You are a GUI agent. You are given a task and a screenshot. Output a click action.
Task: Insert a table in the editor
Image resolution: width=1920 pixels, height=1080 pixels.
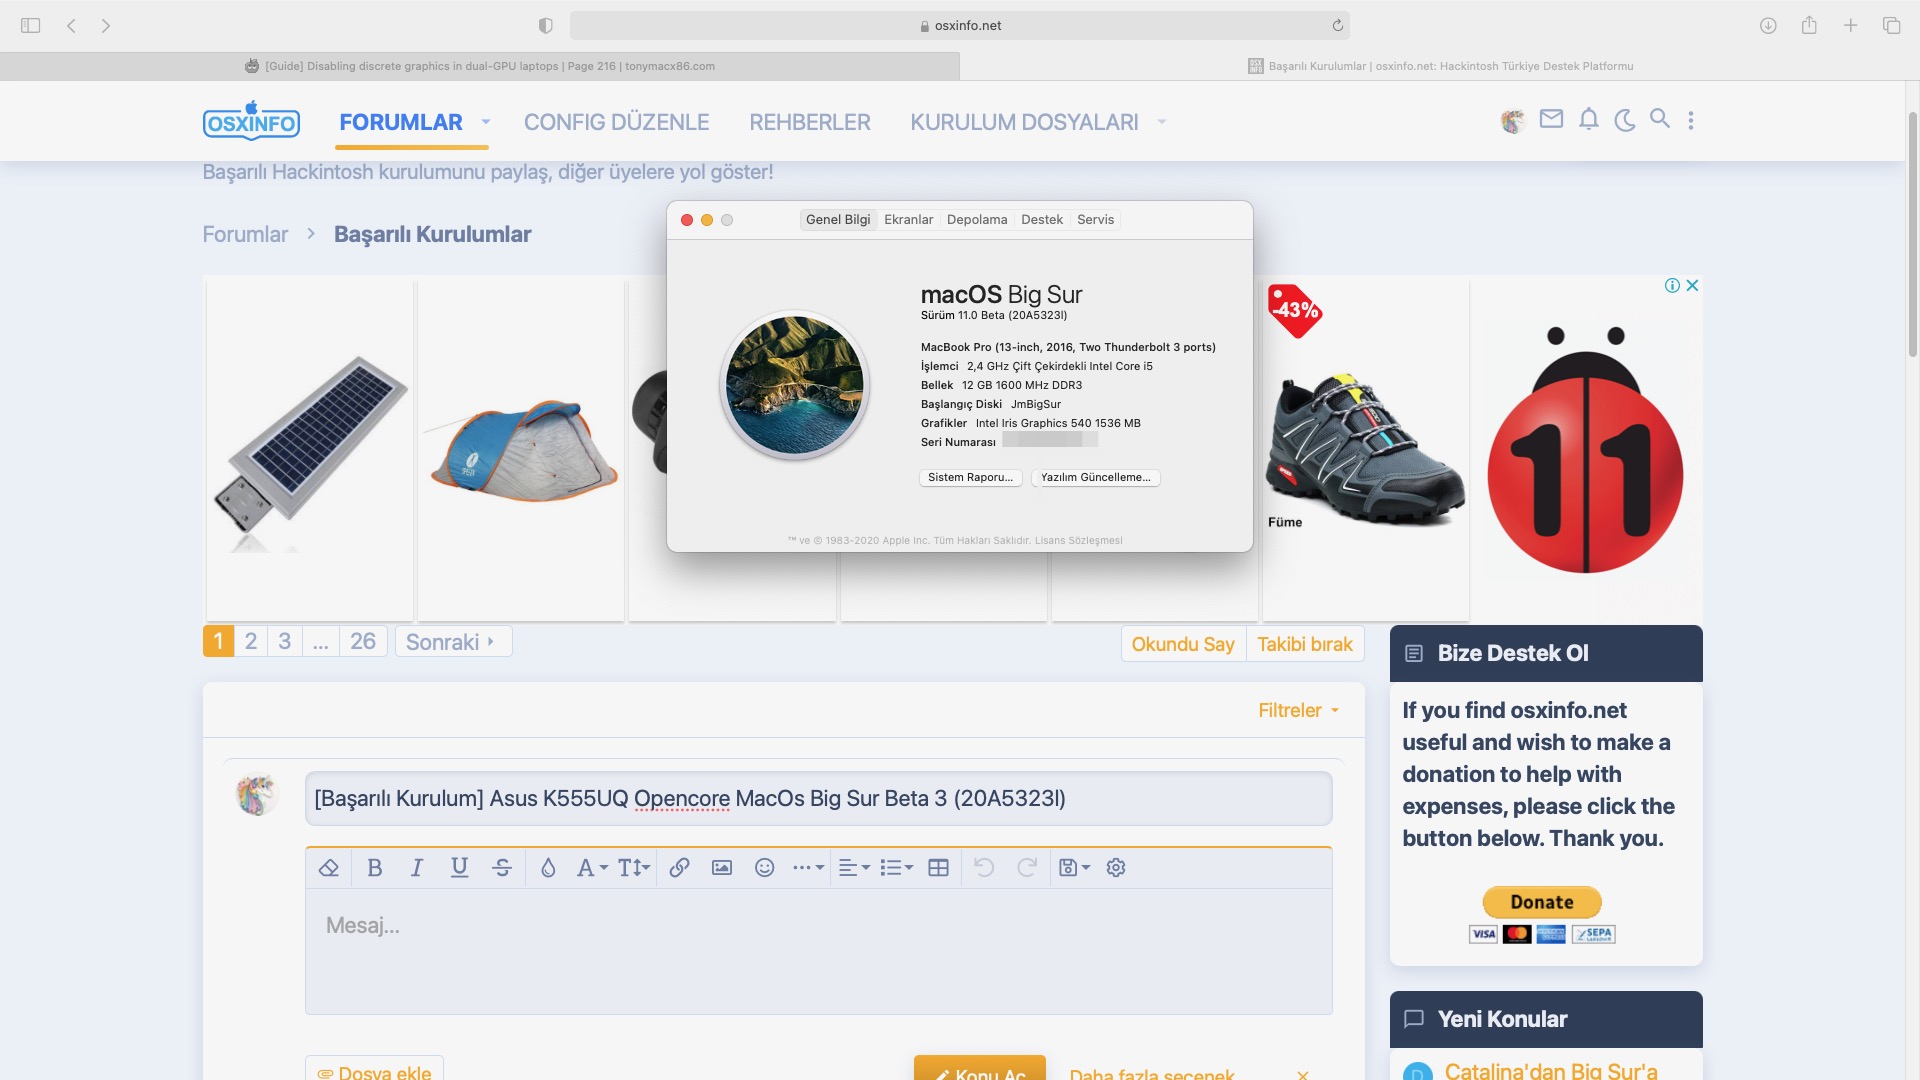pos(938,868)
